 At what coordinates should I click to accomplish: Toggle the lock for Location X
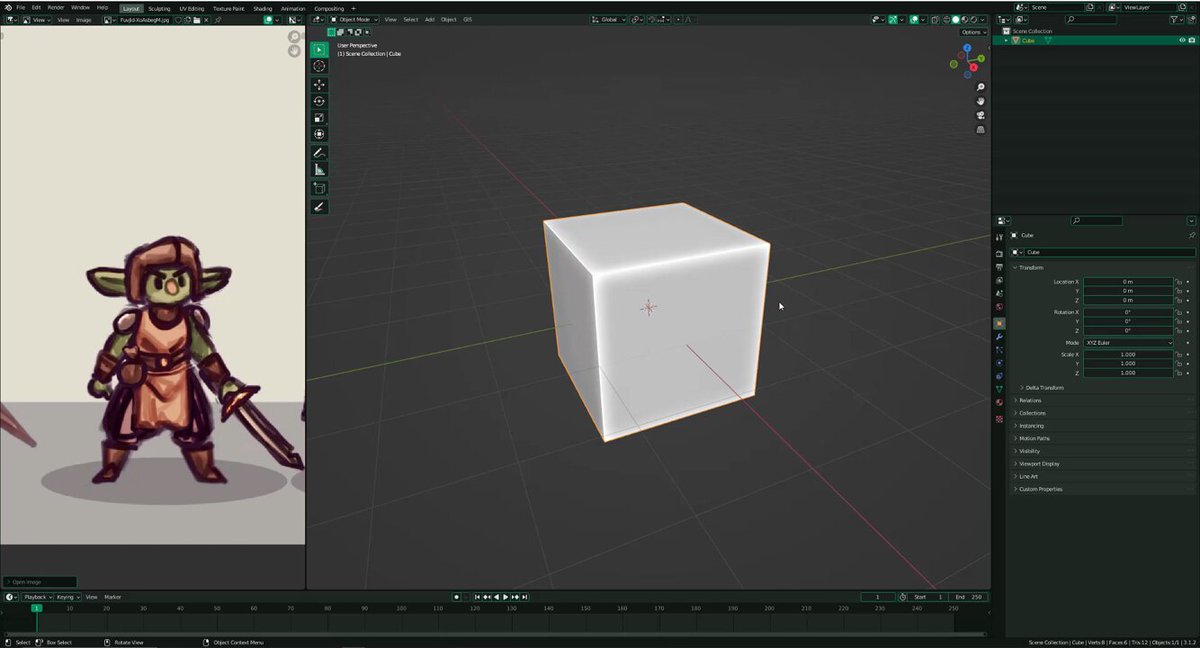[1179, 282]
